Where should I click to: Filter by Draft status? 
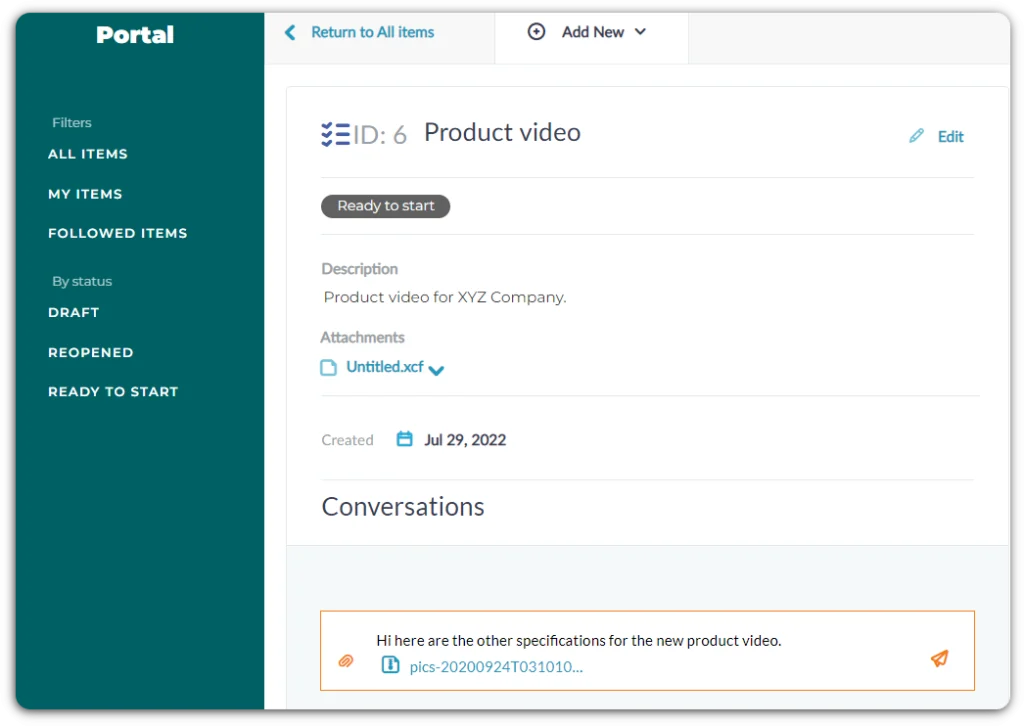(74, 312)
